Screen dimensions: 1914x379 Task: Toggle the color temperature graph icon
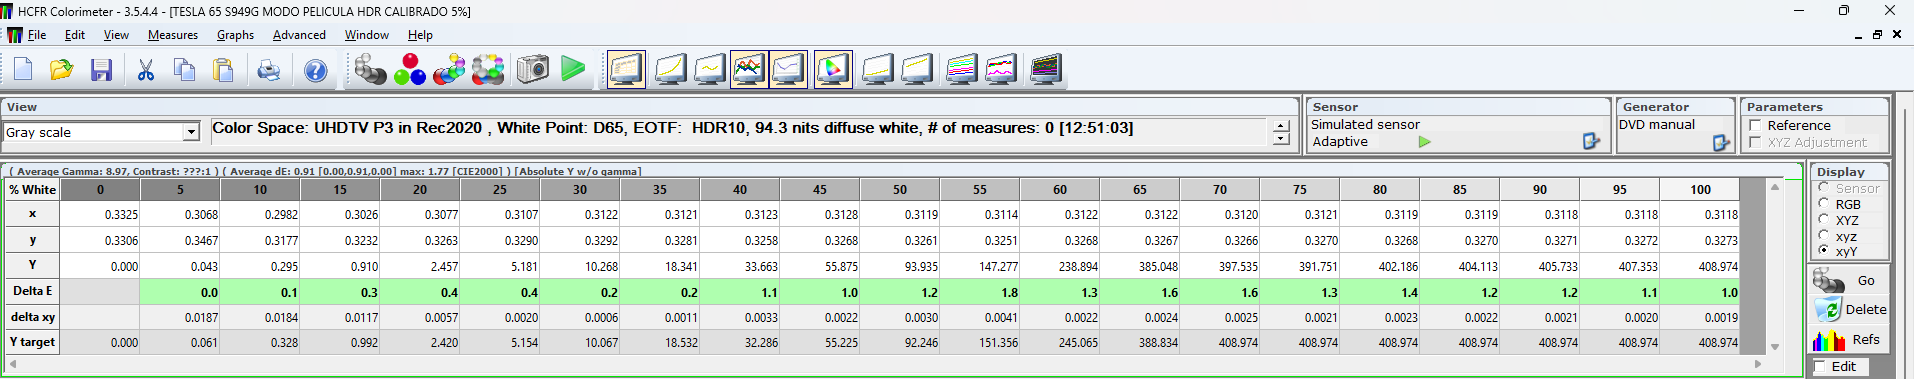(x=788, y=70)
